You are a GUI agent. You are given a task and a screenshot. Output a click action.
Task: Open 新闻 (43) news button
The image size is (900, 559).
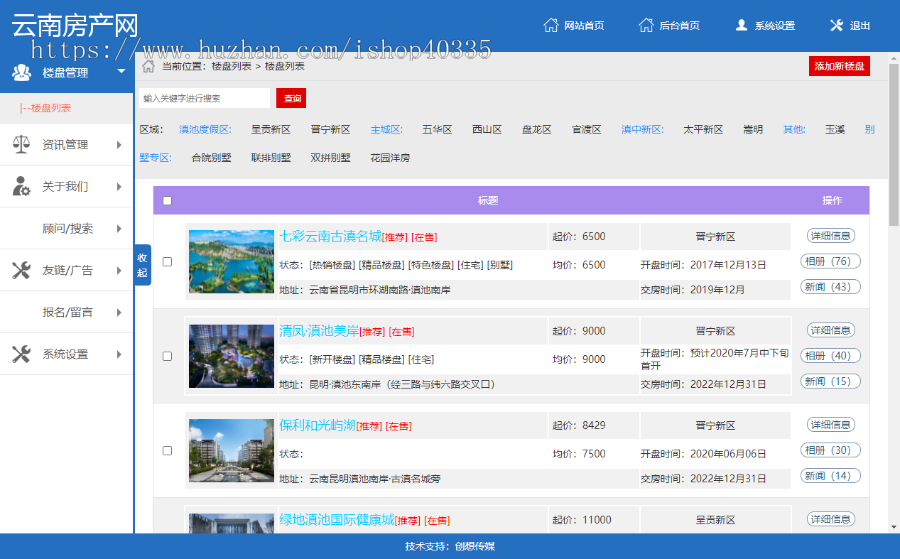point(831,287)
